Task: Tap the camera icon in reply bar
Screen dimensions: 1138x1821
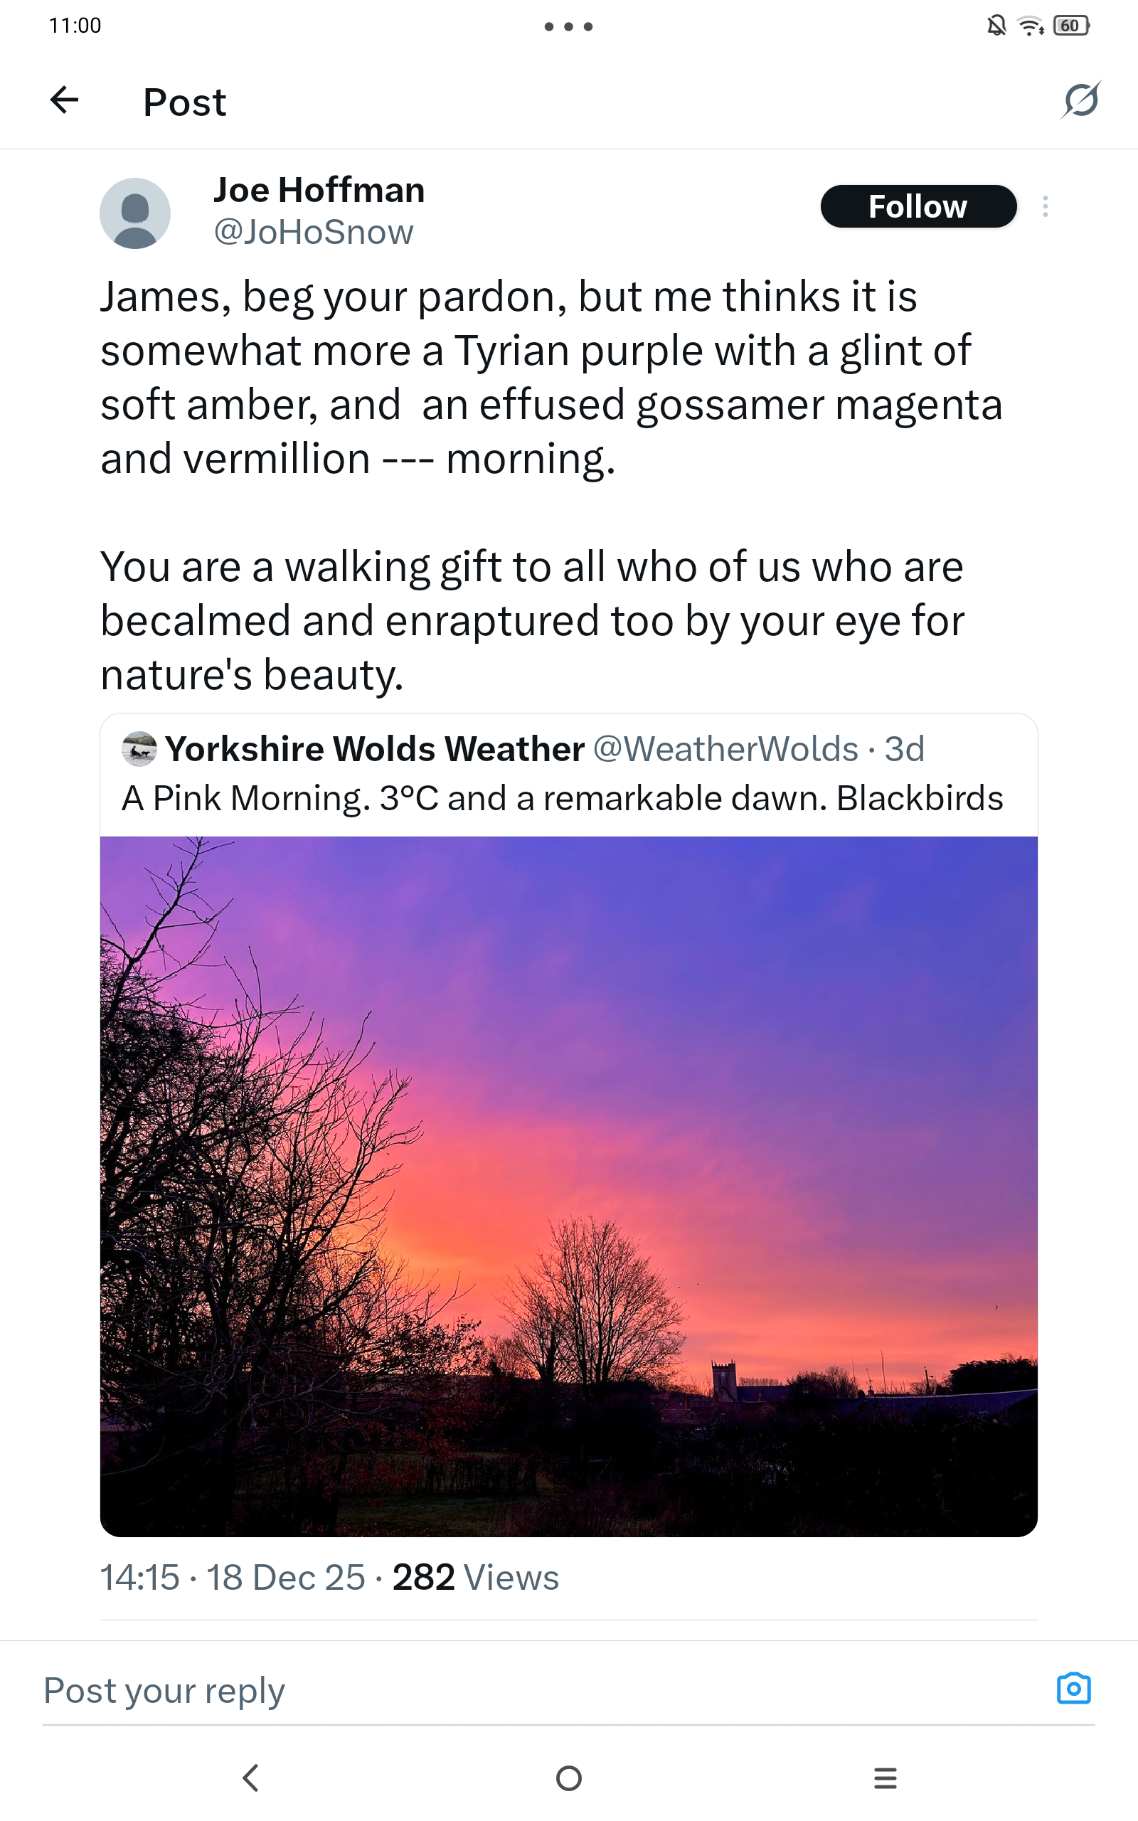Action: coord(1073,1689)
